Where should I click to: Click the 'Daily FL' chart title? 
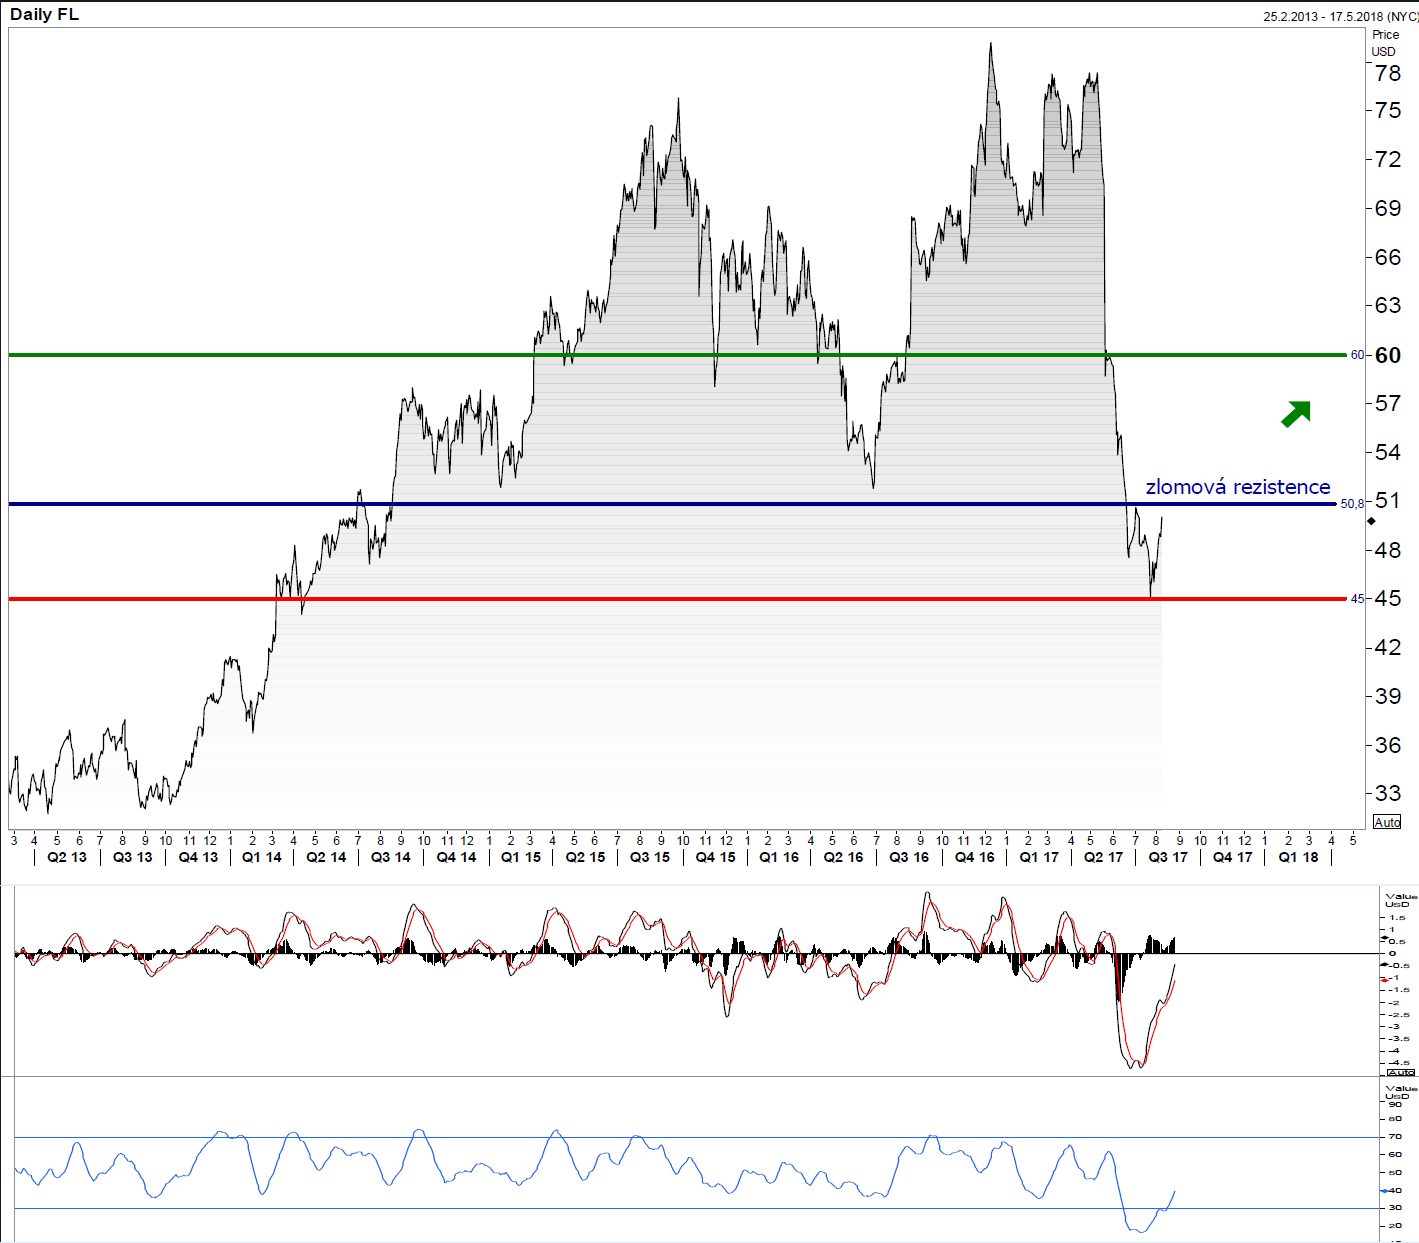(44, 14)
